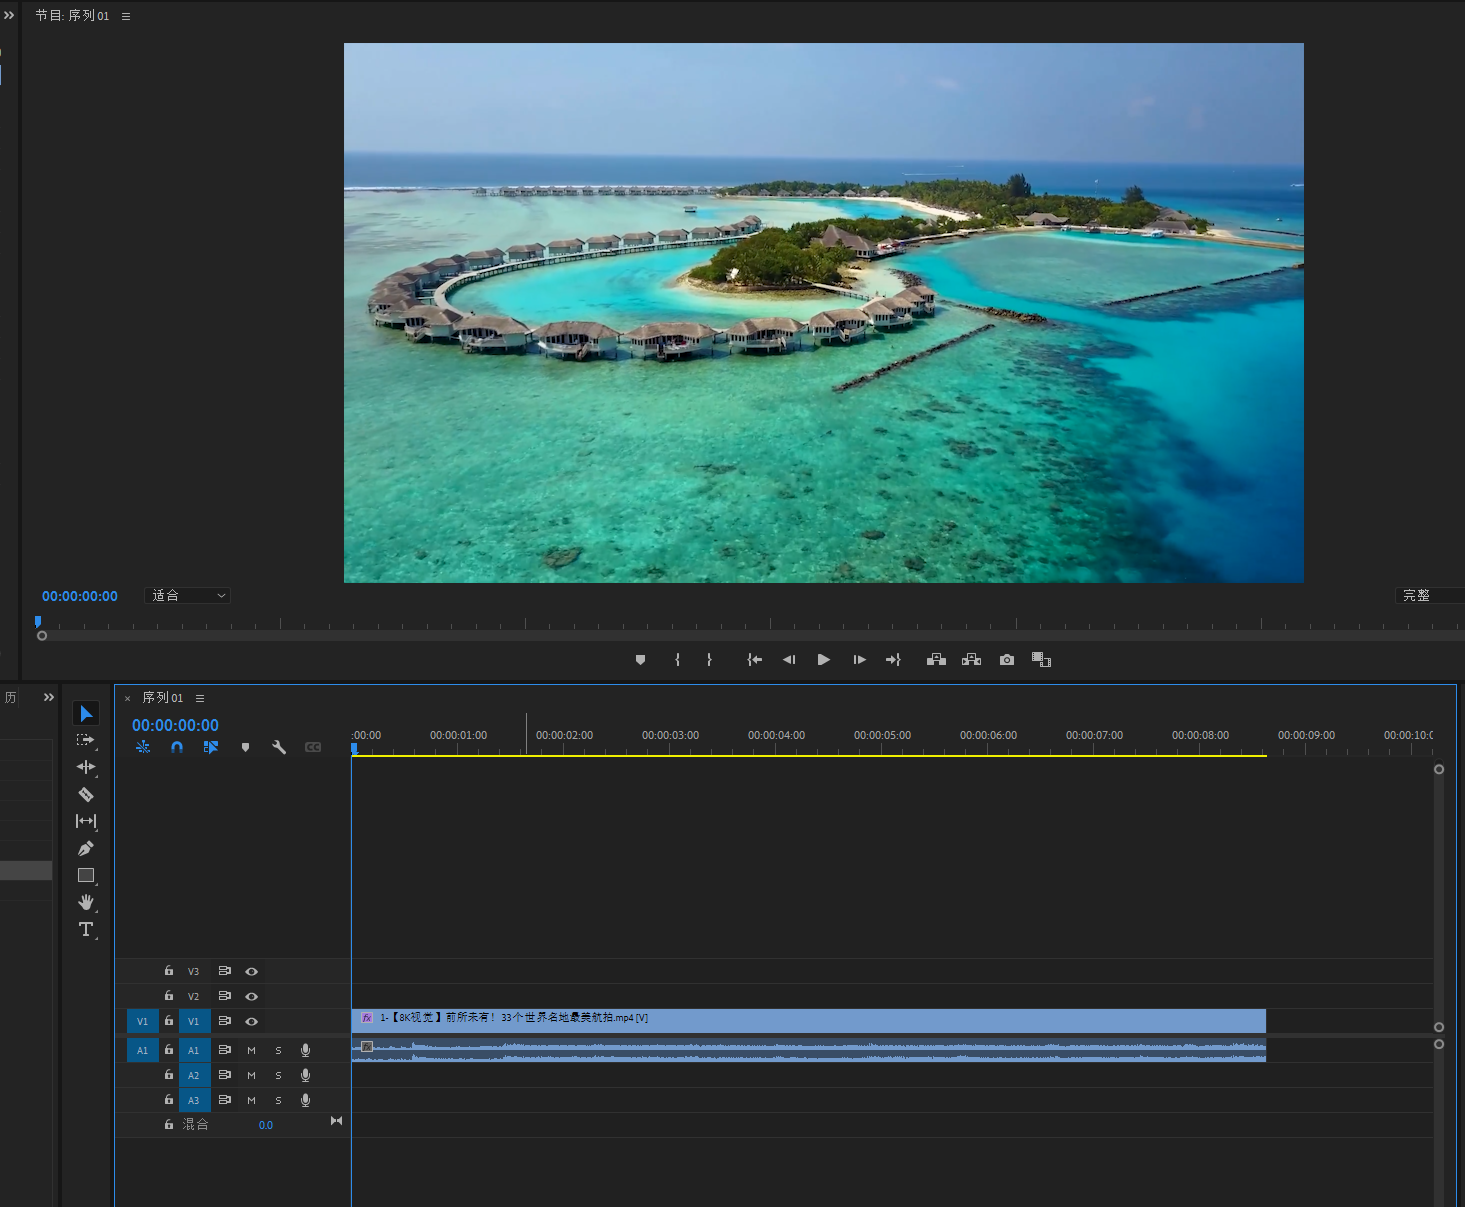Open timeline display settings wrench

[x=279, y=747]
